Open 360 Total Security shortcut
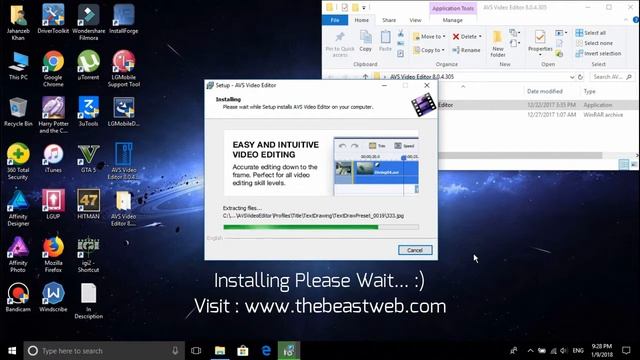This screenshot has height=360, width=640. pos(18,162)
